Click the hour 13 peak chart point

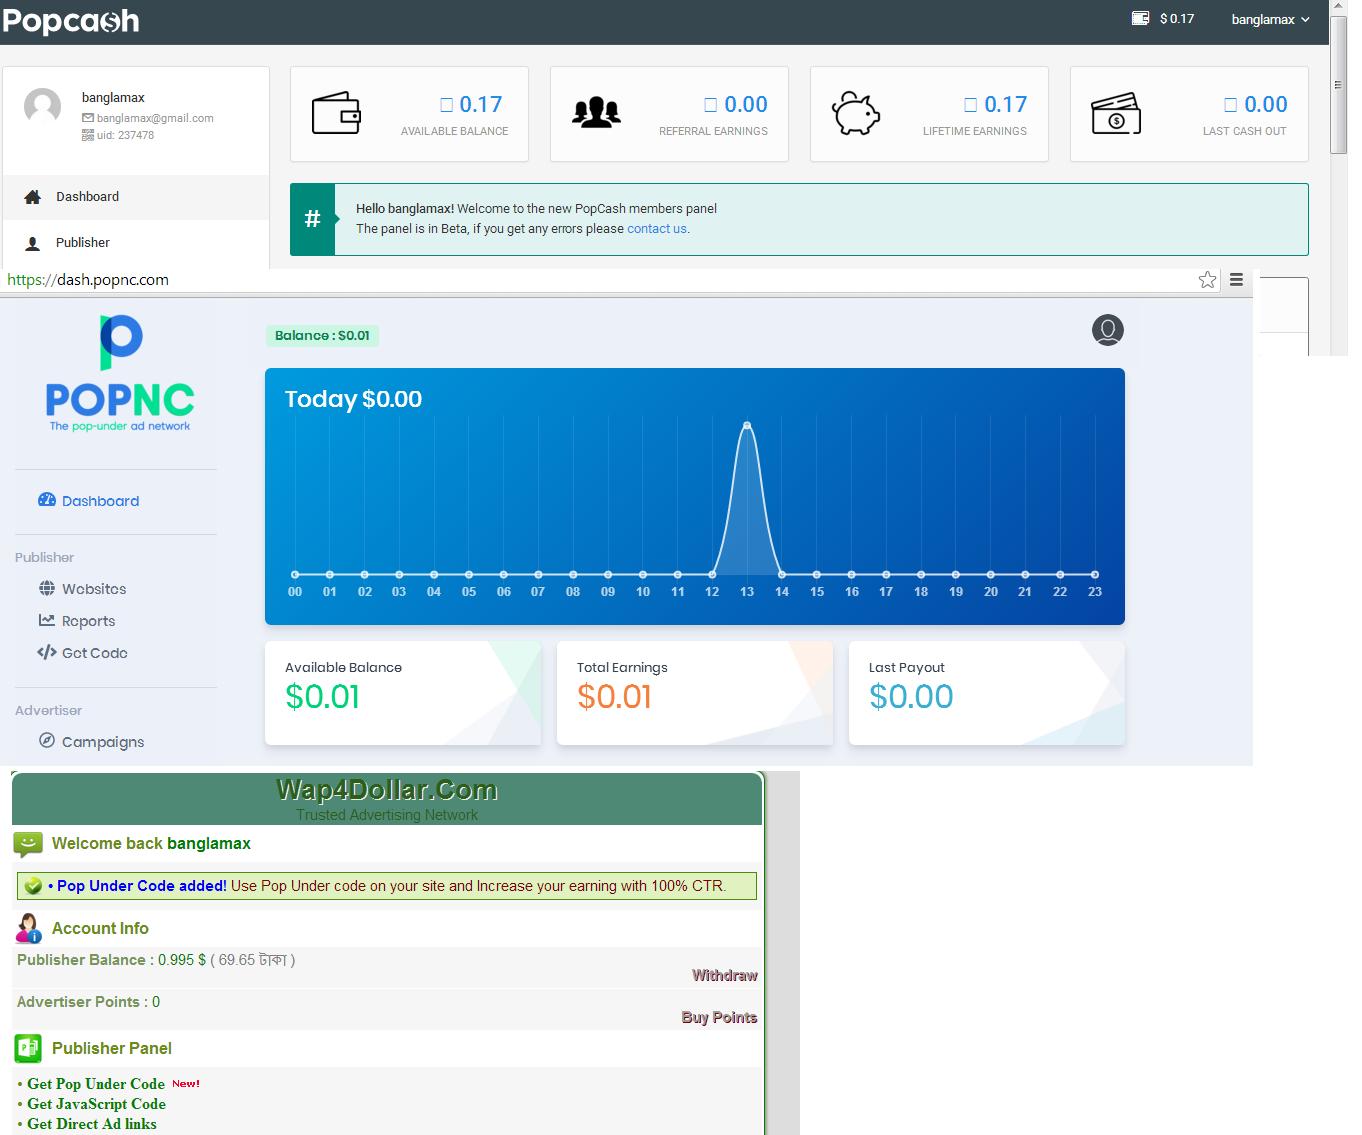point(747,426)
